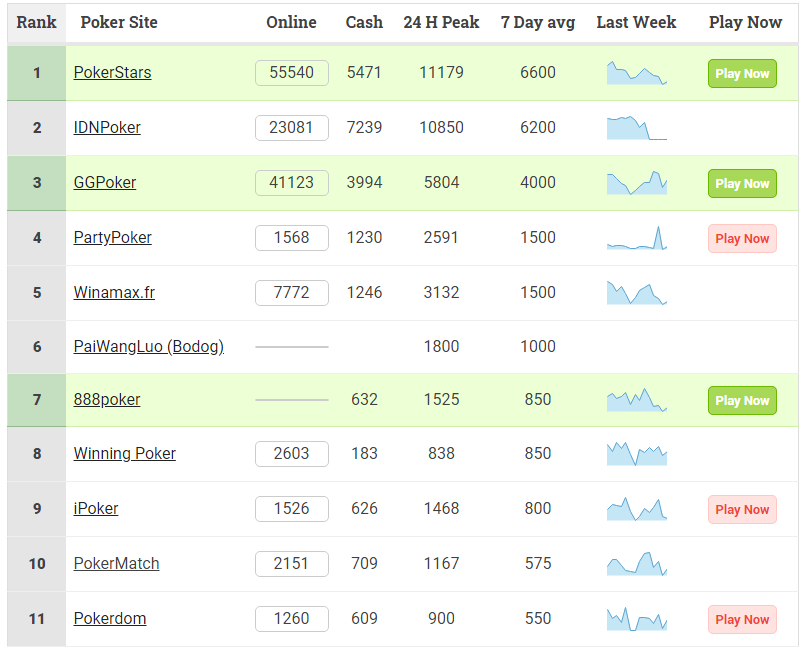
Task: Click the PartyPoker last week spike chart
Action: point(637,237)
